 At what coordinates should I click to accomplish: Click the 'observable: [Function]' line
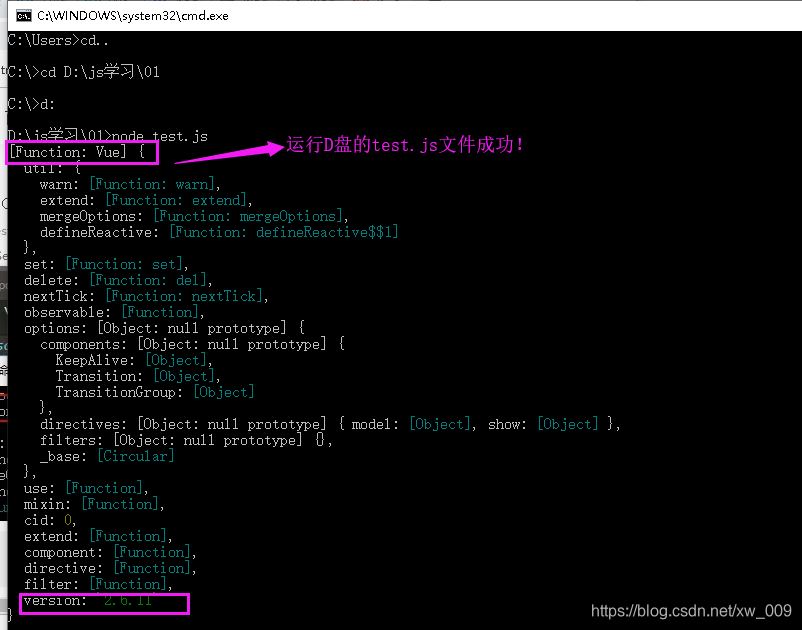click(114, 312)
